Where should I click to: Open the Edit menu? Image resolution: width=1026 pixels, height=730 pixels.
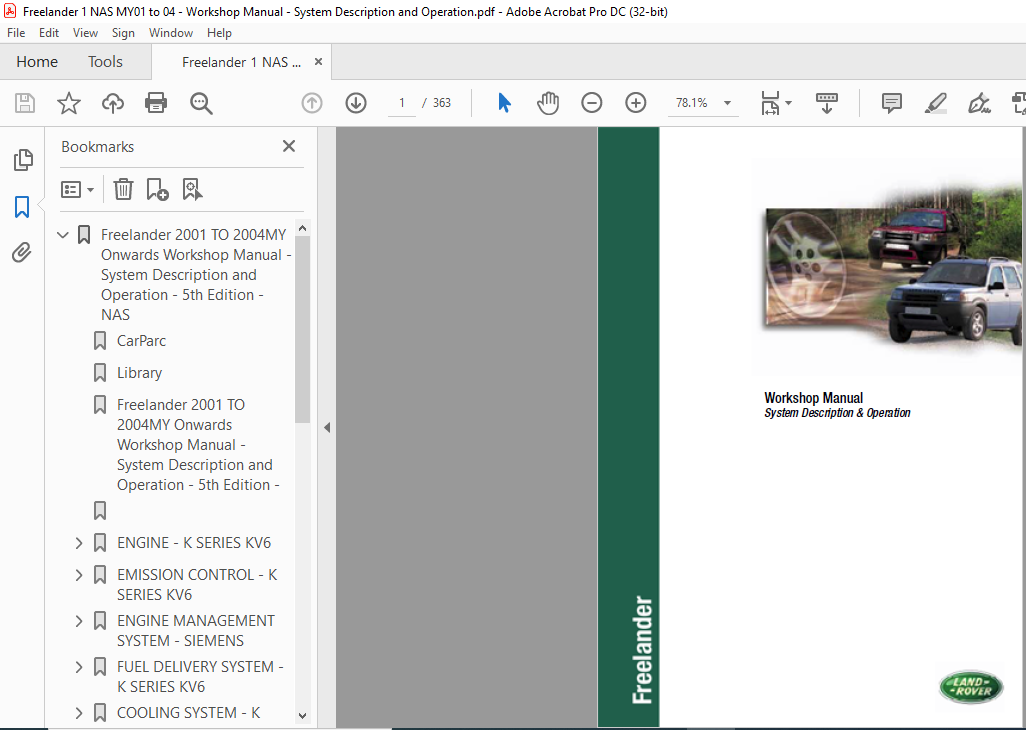click(x=48, y=33)
